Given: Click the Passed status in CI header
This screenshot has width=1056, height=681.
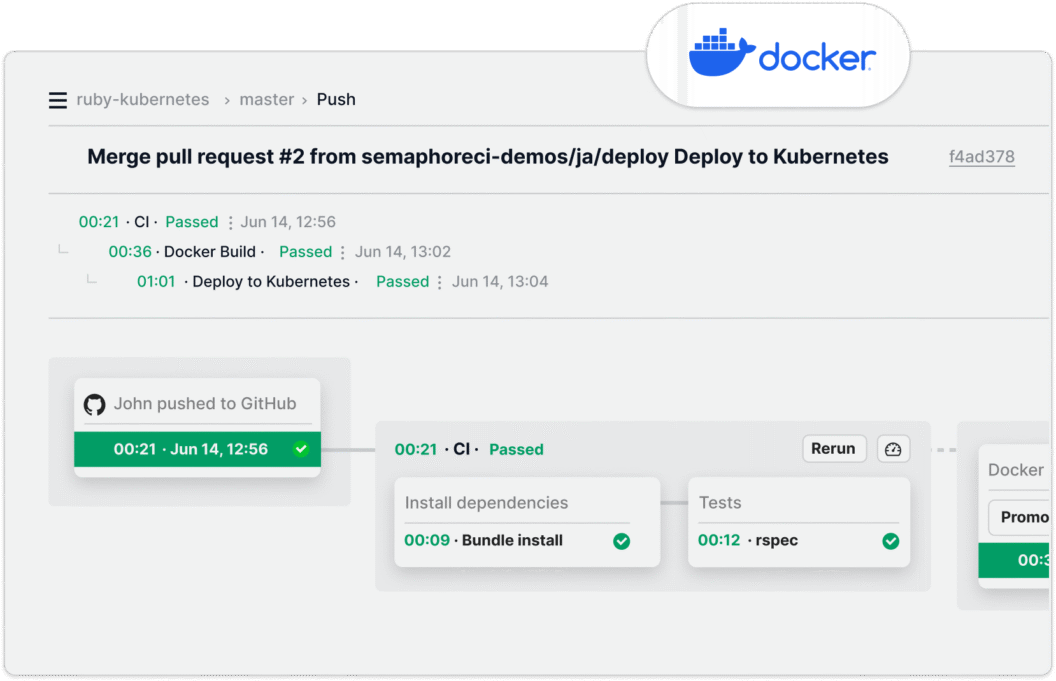Looking at the screenshot, I should pyautogui.click(x=516, y=449).
